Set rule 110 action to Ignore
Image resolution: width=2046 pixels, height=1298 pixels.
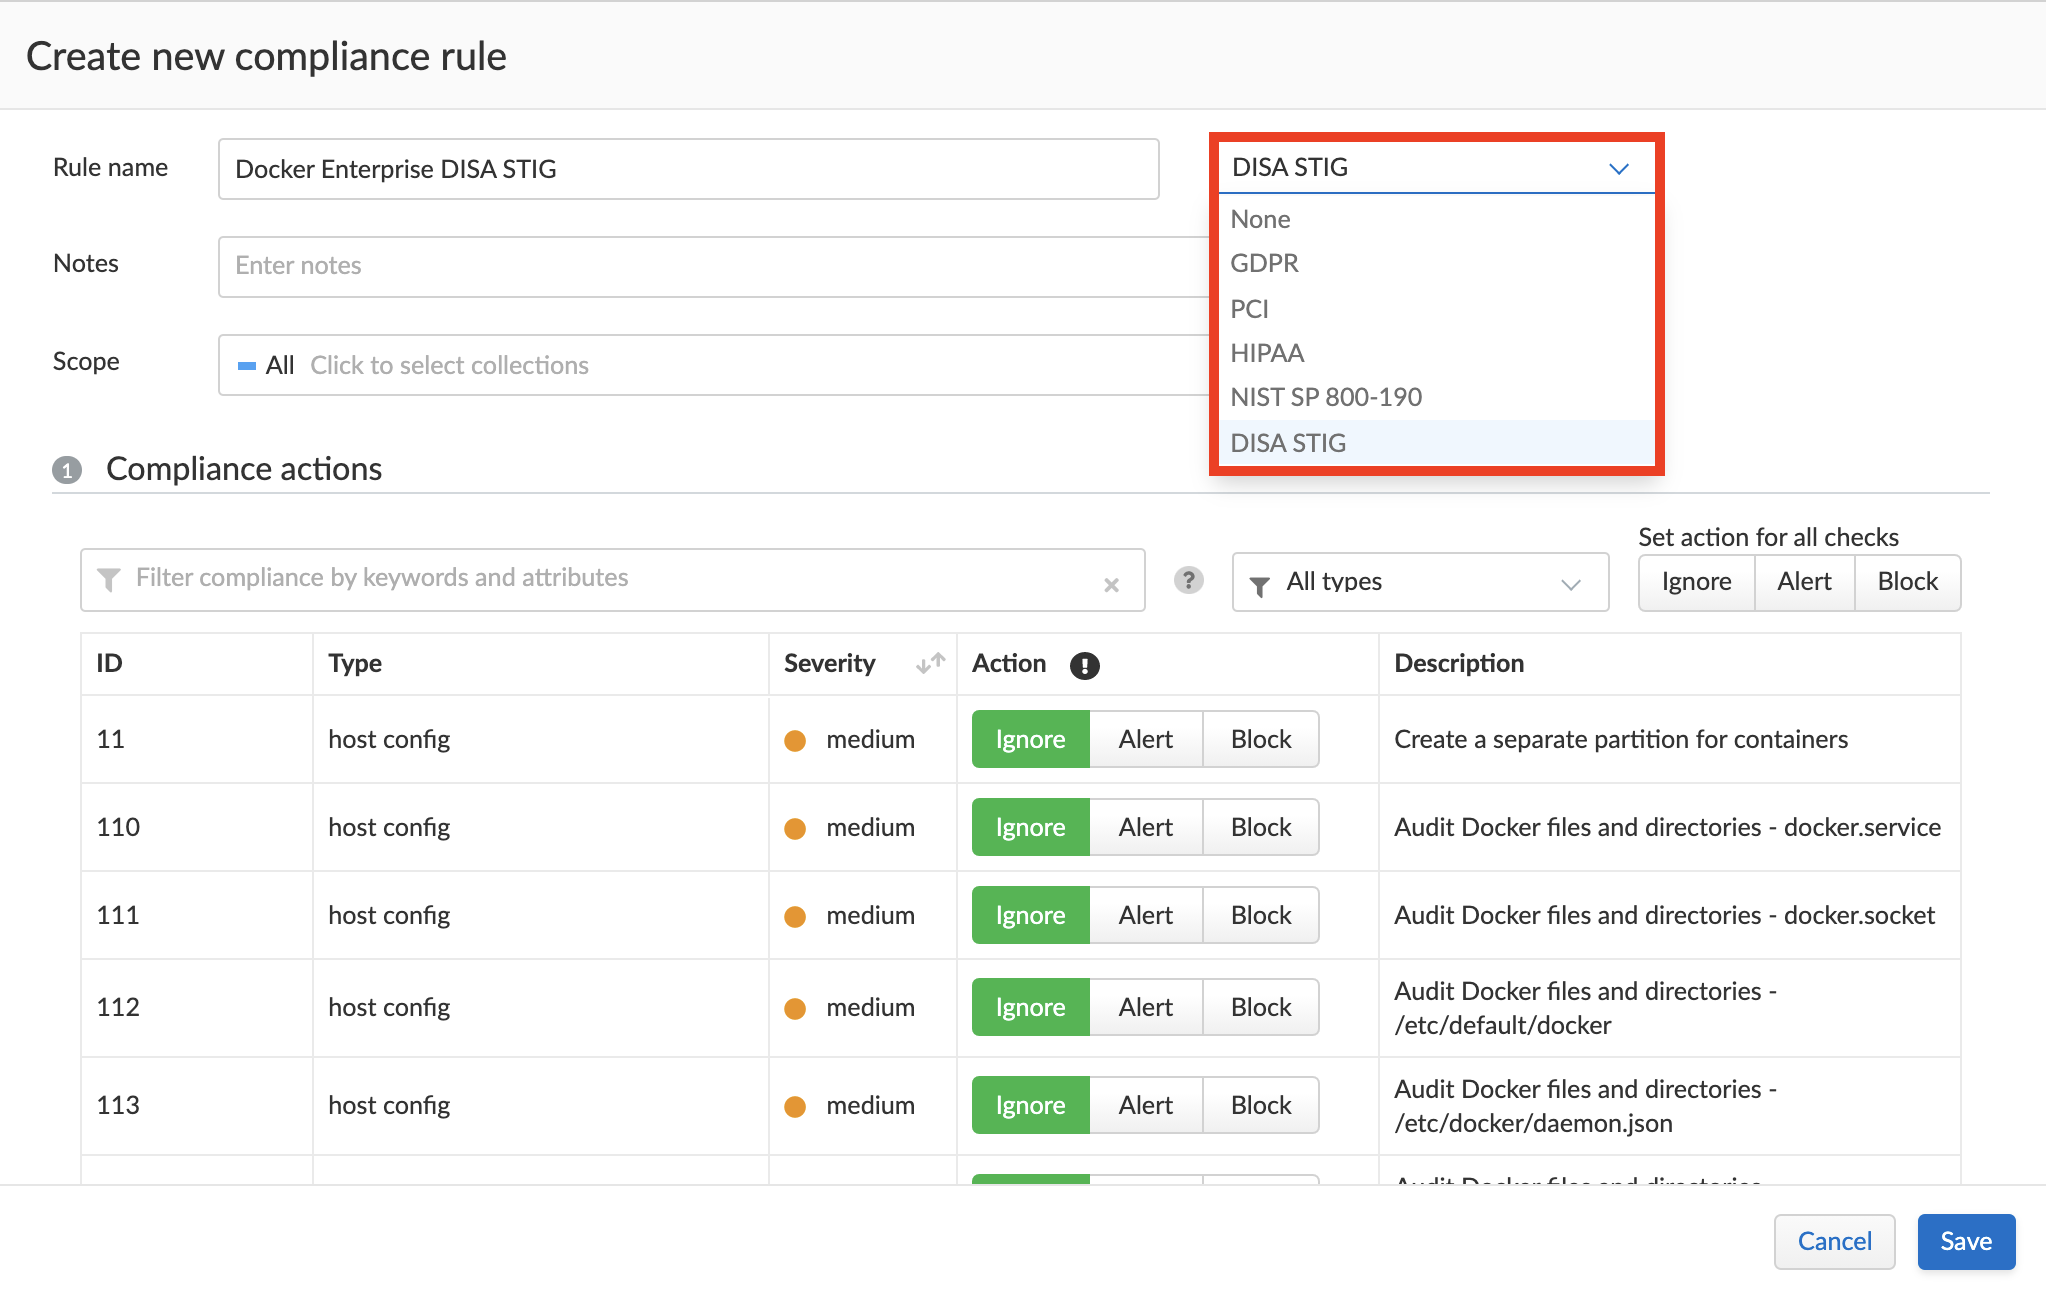click(x=1030, y=828)
